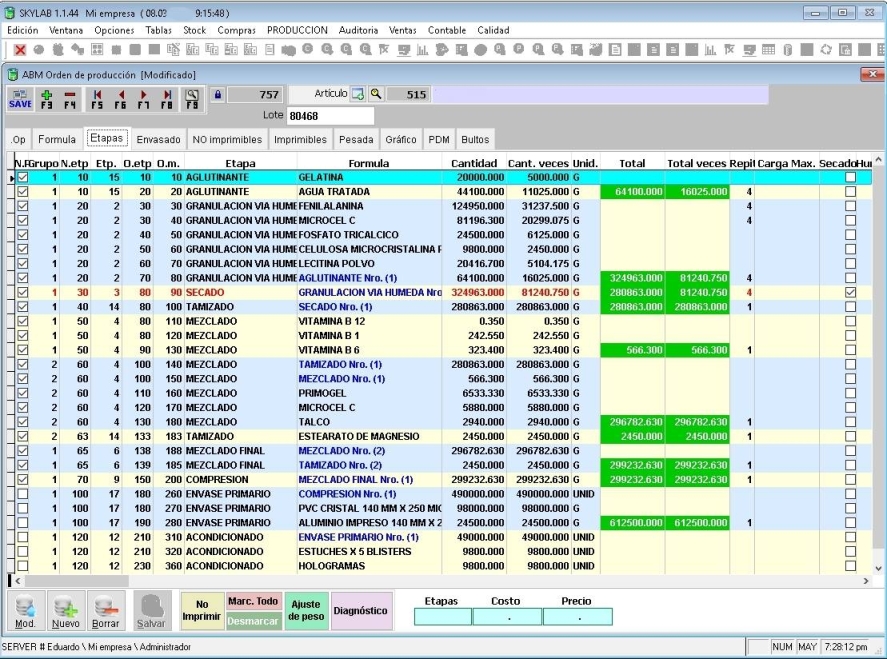Click the grid's horizontal scrollbar right arrow
The height and width of the screenshot is (659, 887).
pyautogui.click(x=866, y=581)
